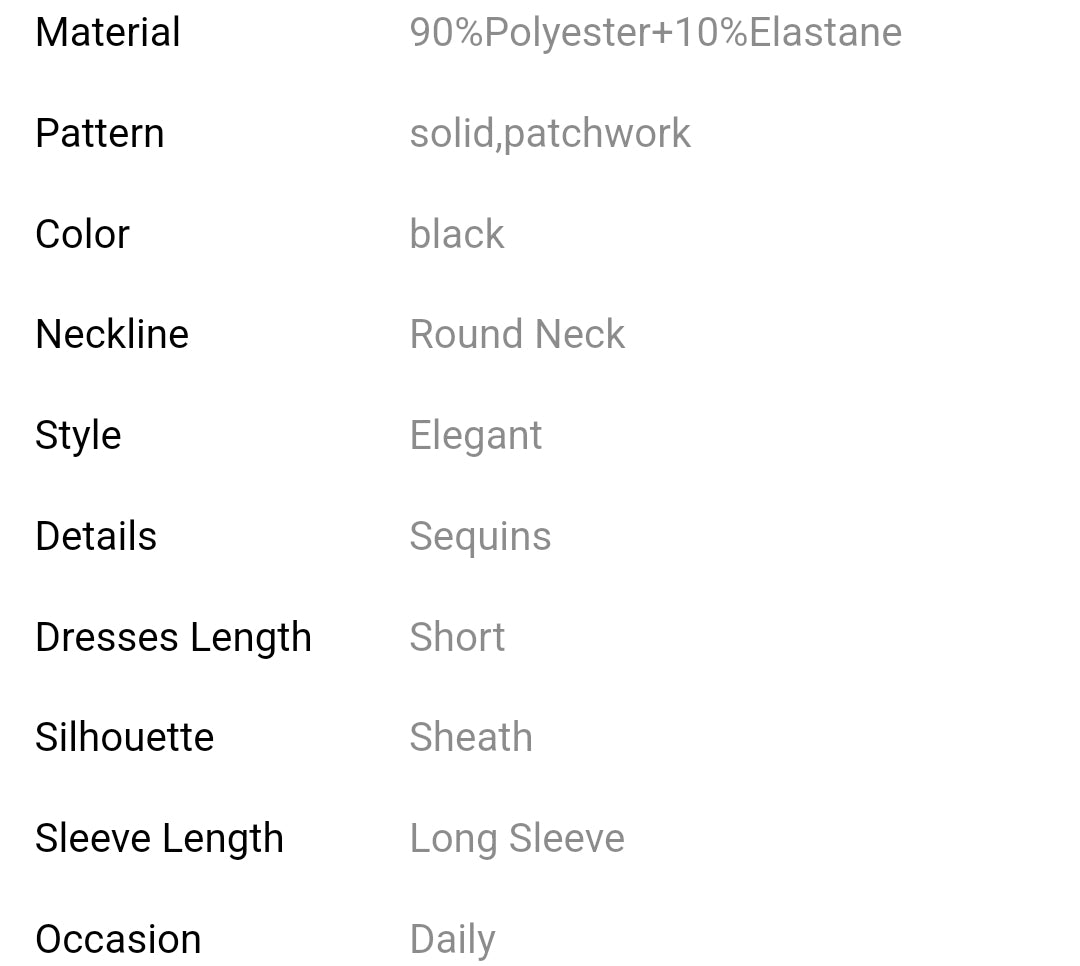Select the 90%Polyester+10%Elastane value
Image resolution: width=1080 pixels, height=966 pixels.
click(x=655, y=32)
